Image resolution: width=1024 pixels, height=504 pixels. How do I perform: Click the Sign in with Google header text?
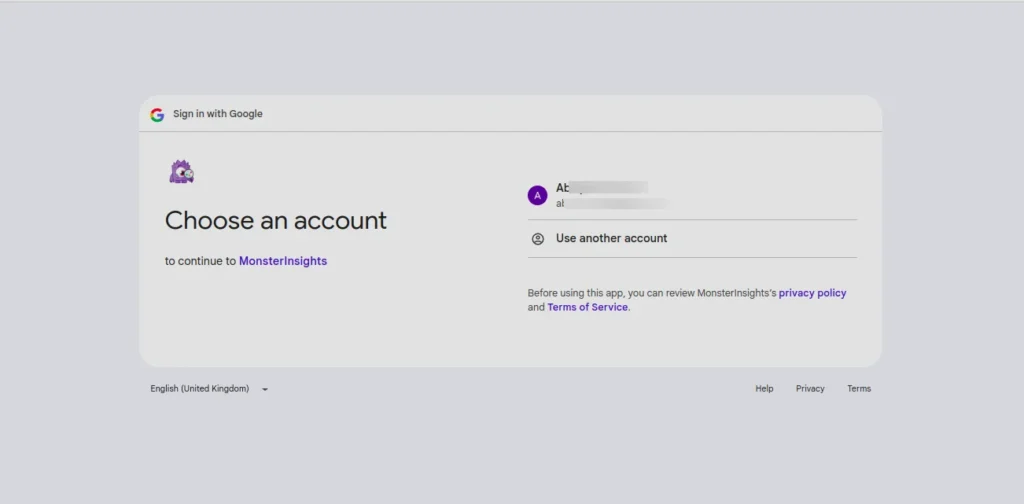click(217, 114)
